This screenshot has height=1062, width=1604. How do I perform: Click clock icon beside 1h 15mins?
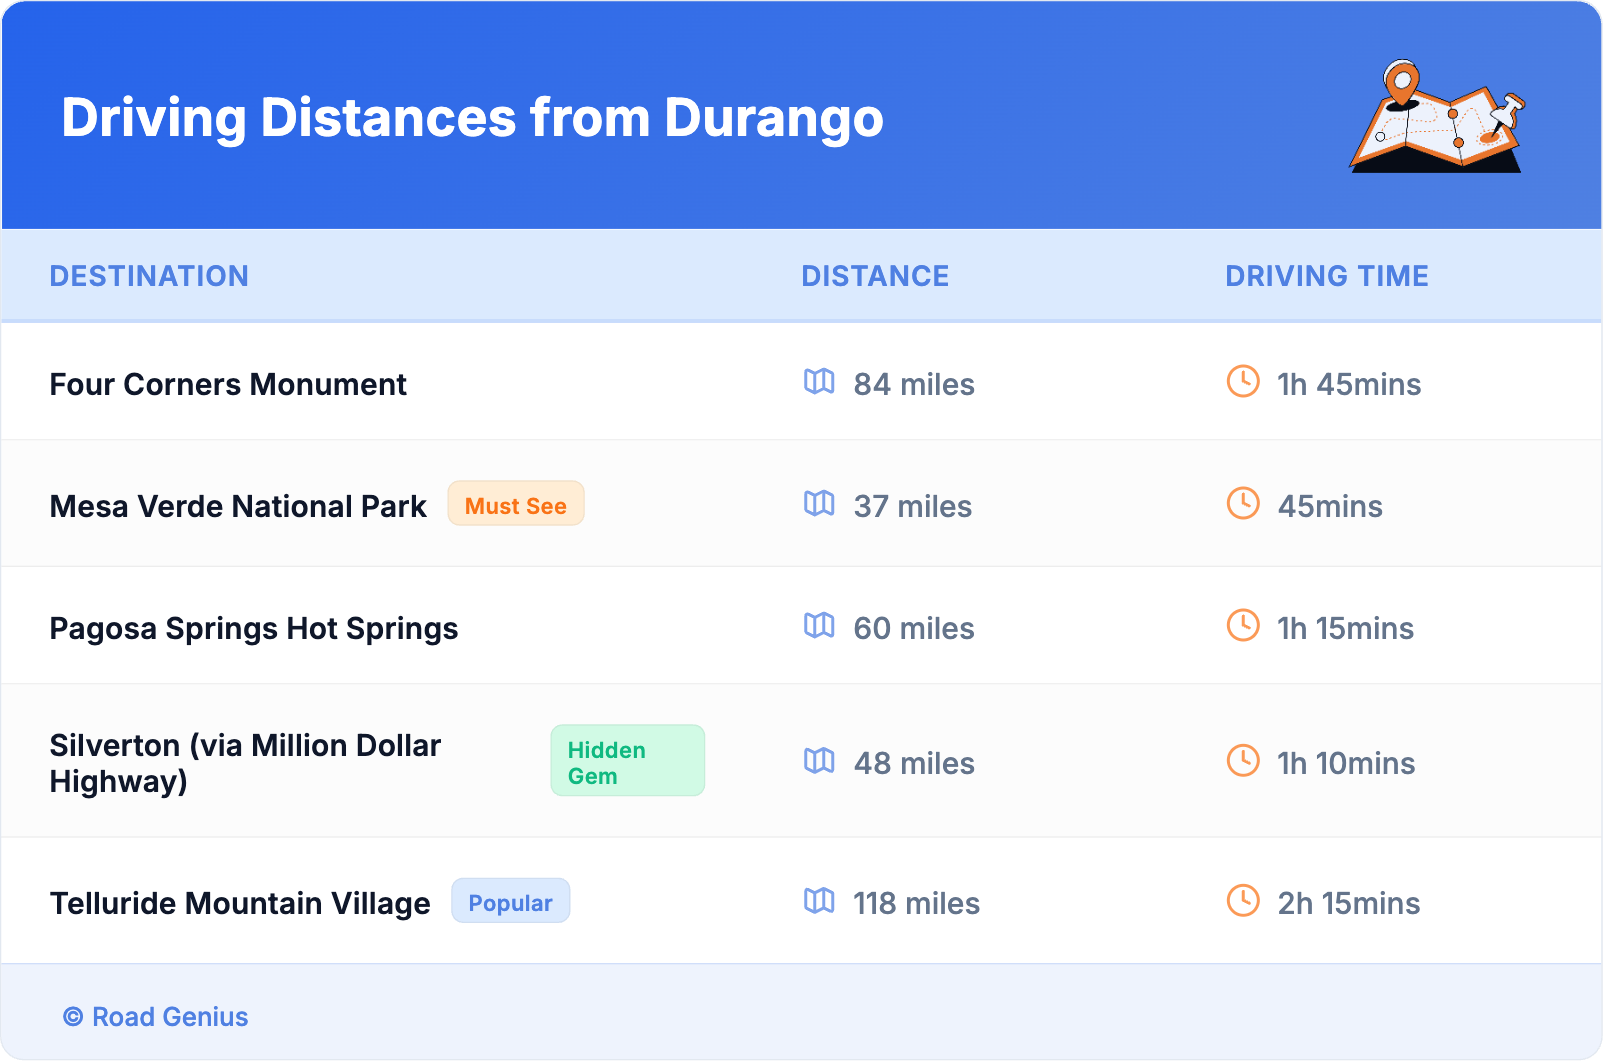pyautogui.click(x=1243, y=626)
